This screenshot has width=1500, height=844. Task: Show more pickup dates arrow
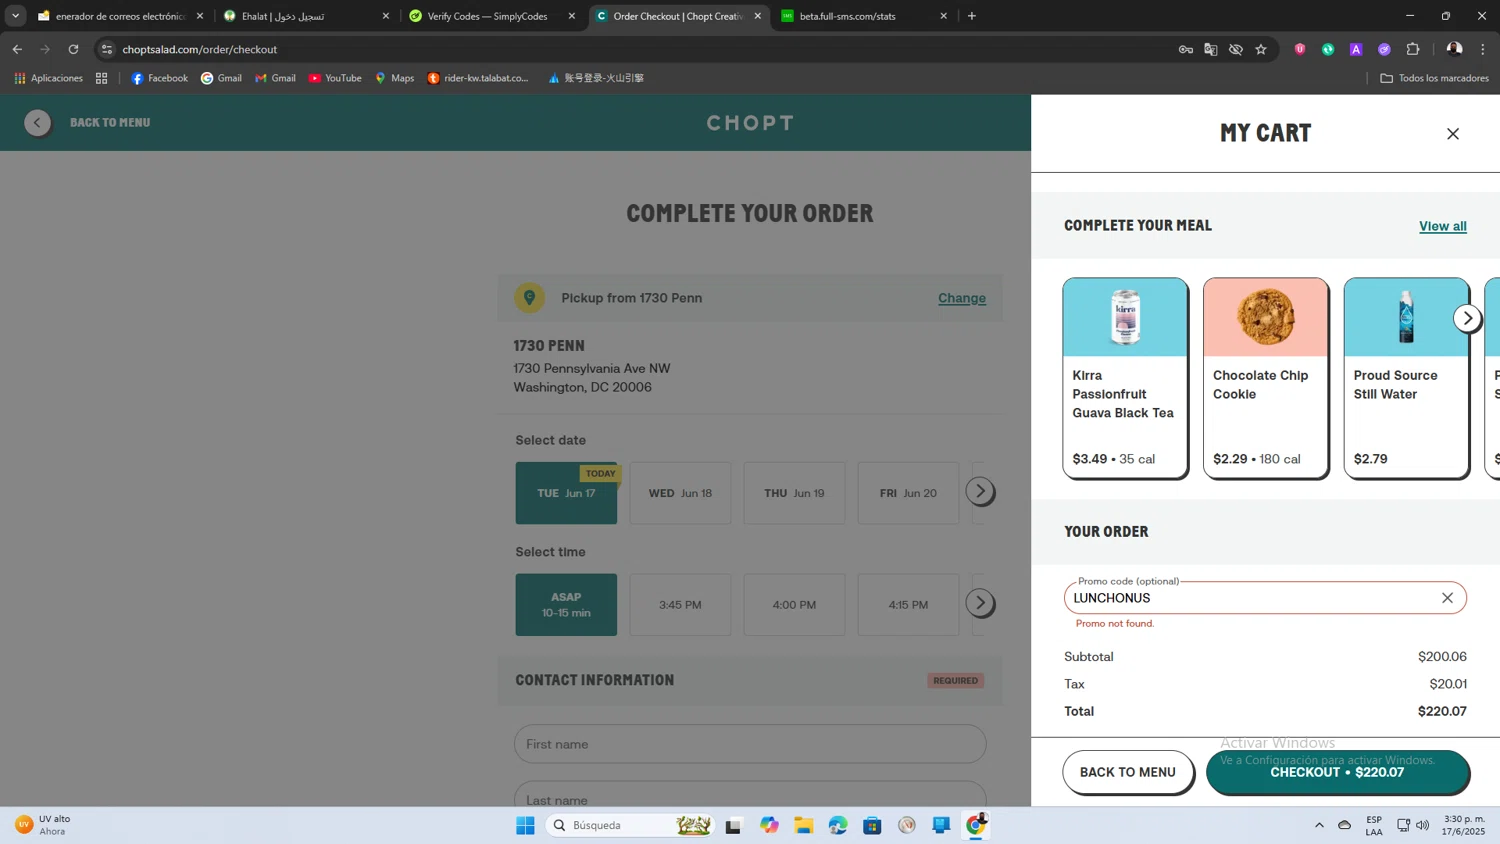(x=980, y=491)
